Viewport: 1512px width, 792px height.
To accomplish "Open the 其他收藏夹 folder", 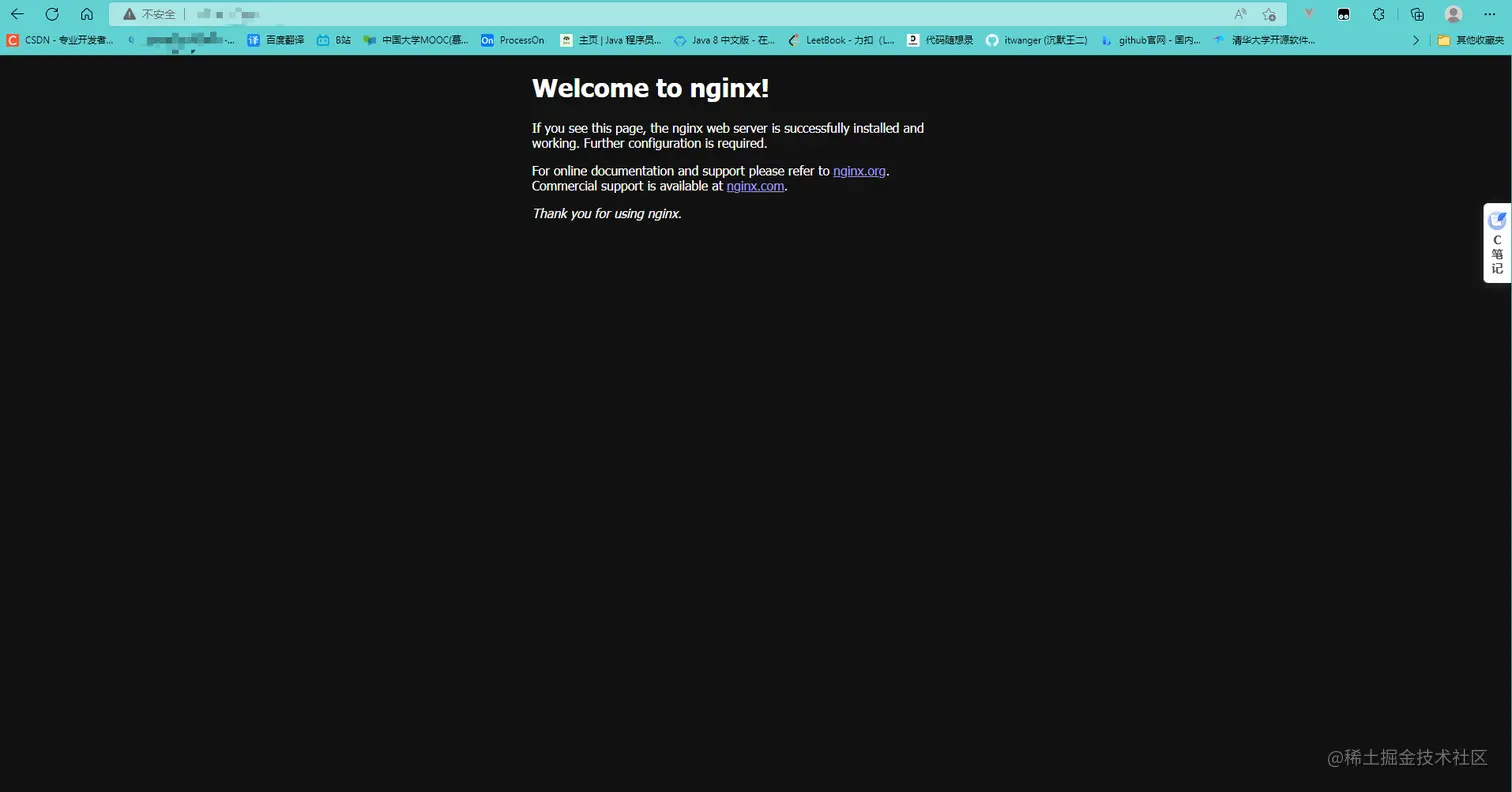I will [x=1471, y=40].
